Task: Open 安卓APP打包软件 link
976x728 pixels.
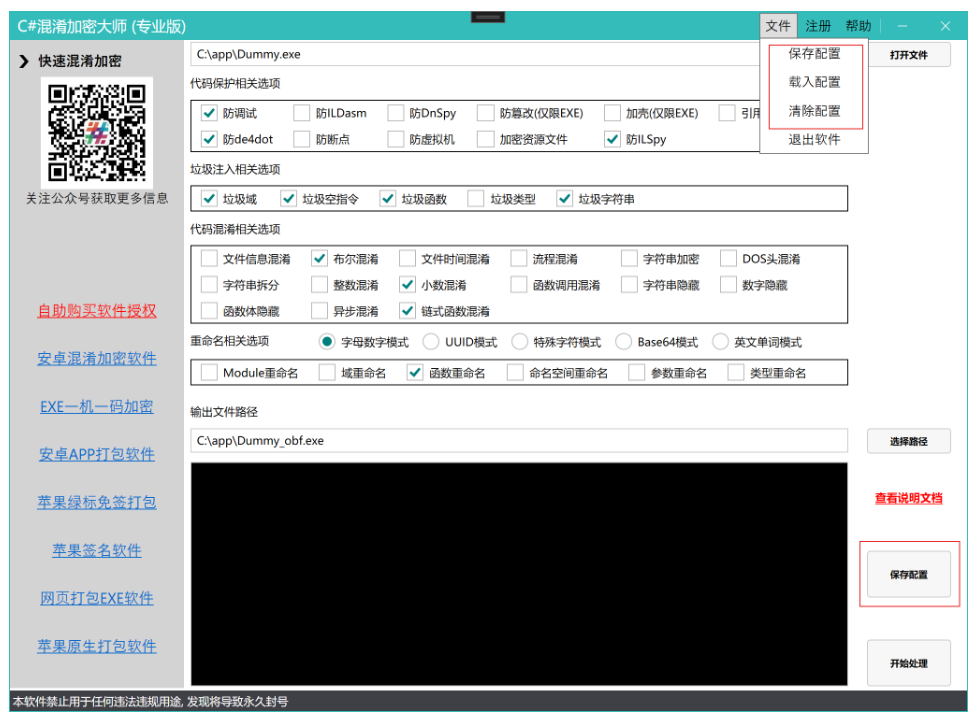Action: coord(96,454)
